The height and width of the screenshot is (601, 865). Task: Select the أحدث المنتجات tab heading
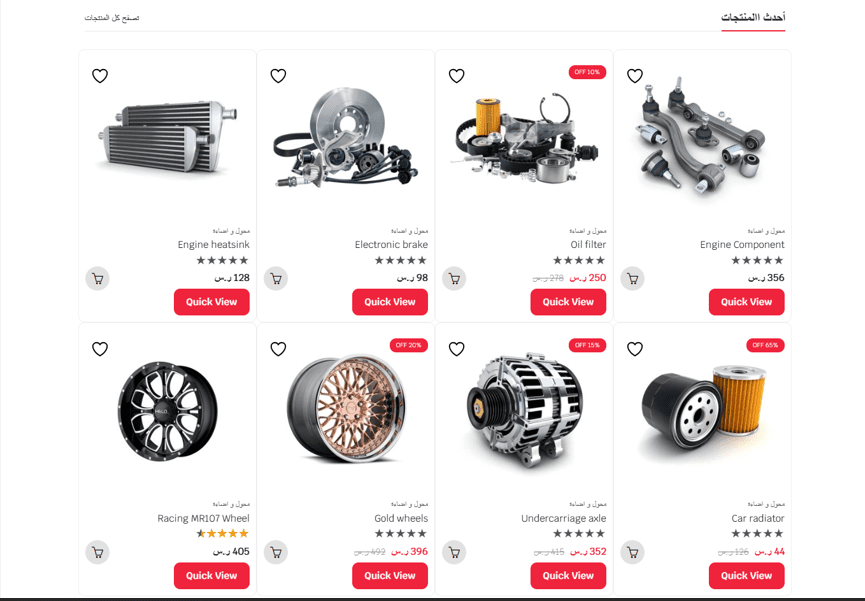pos(753,18)
